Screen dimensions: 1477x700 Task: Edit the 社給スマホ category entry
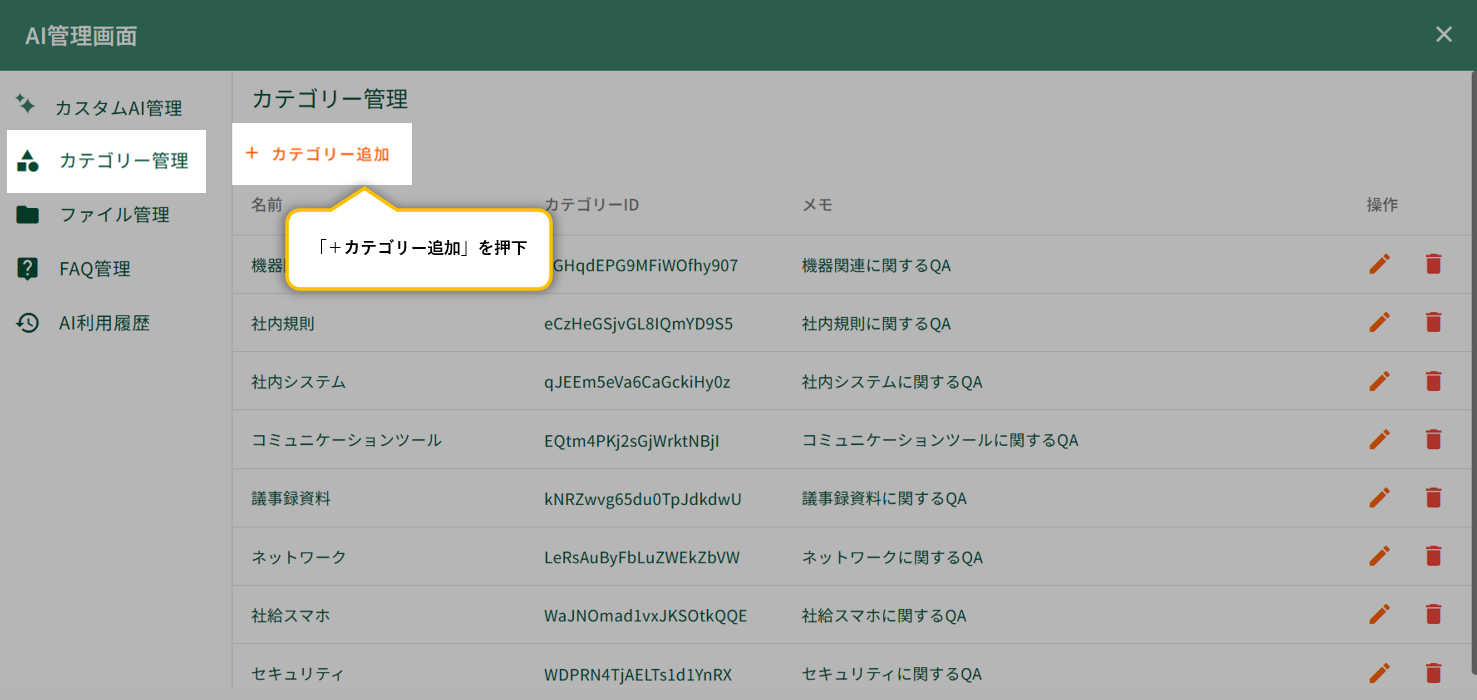1379,614
